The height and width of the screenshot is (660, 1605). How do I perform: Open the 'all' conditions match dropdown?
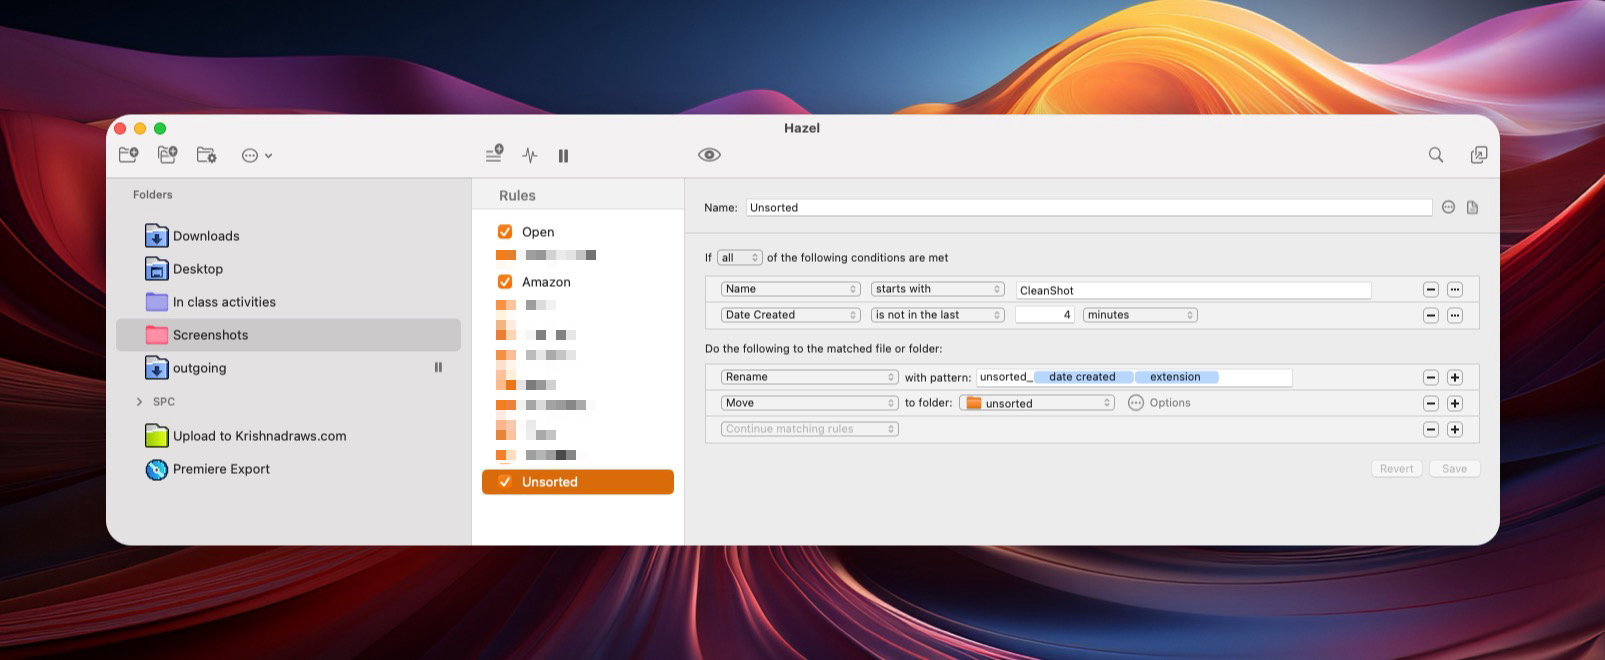click(739, 258)
